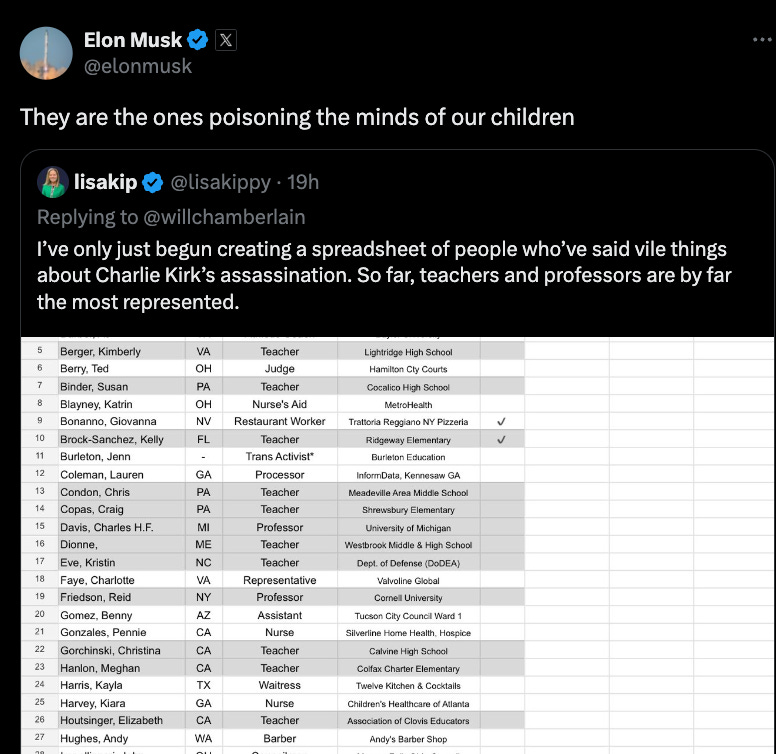
Task: Click the Elon Musk display name
Action: (133, 40)
